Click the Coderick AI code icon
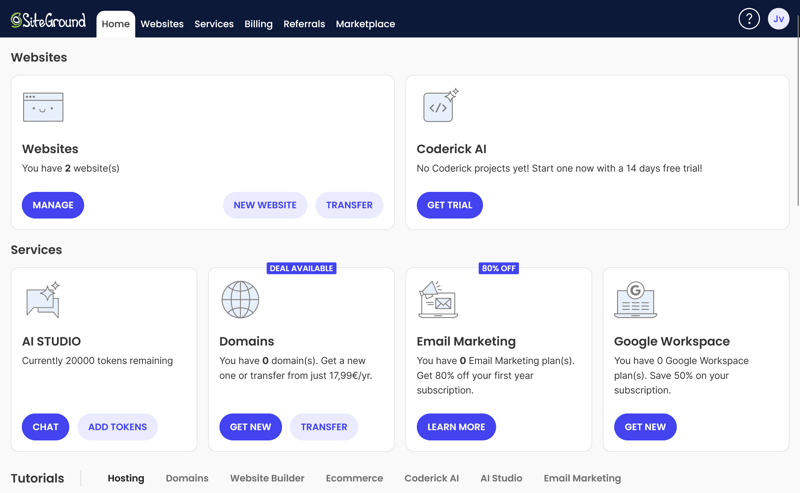The height and width of the screenshot is (493, 800). (441, 105)
